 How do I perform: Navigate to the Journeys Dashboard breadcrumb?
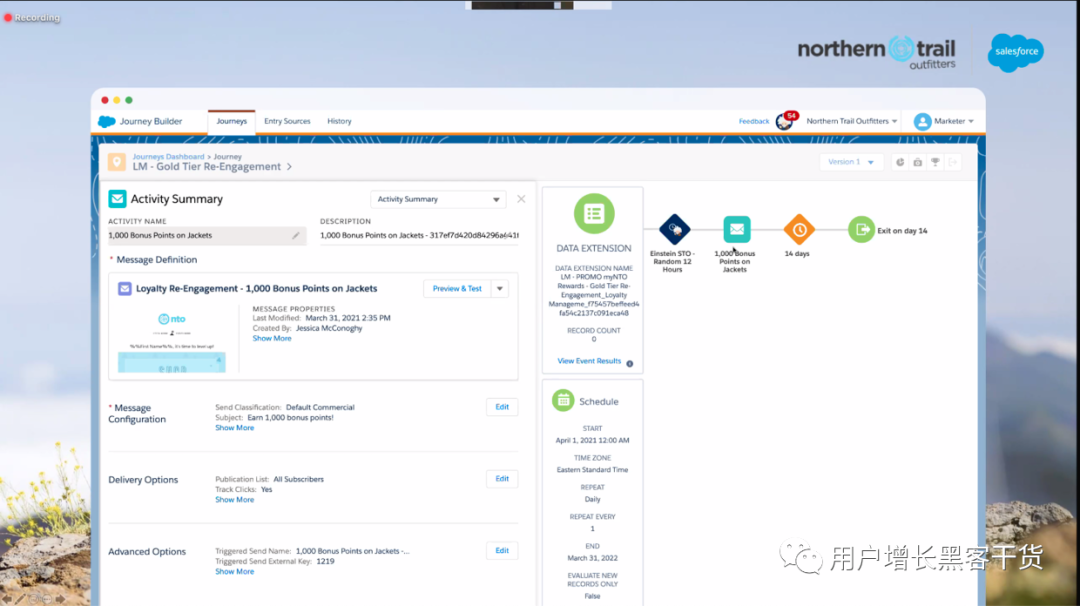click(168, 156)
